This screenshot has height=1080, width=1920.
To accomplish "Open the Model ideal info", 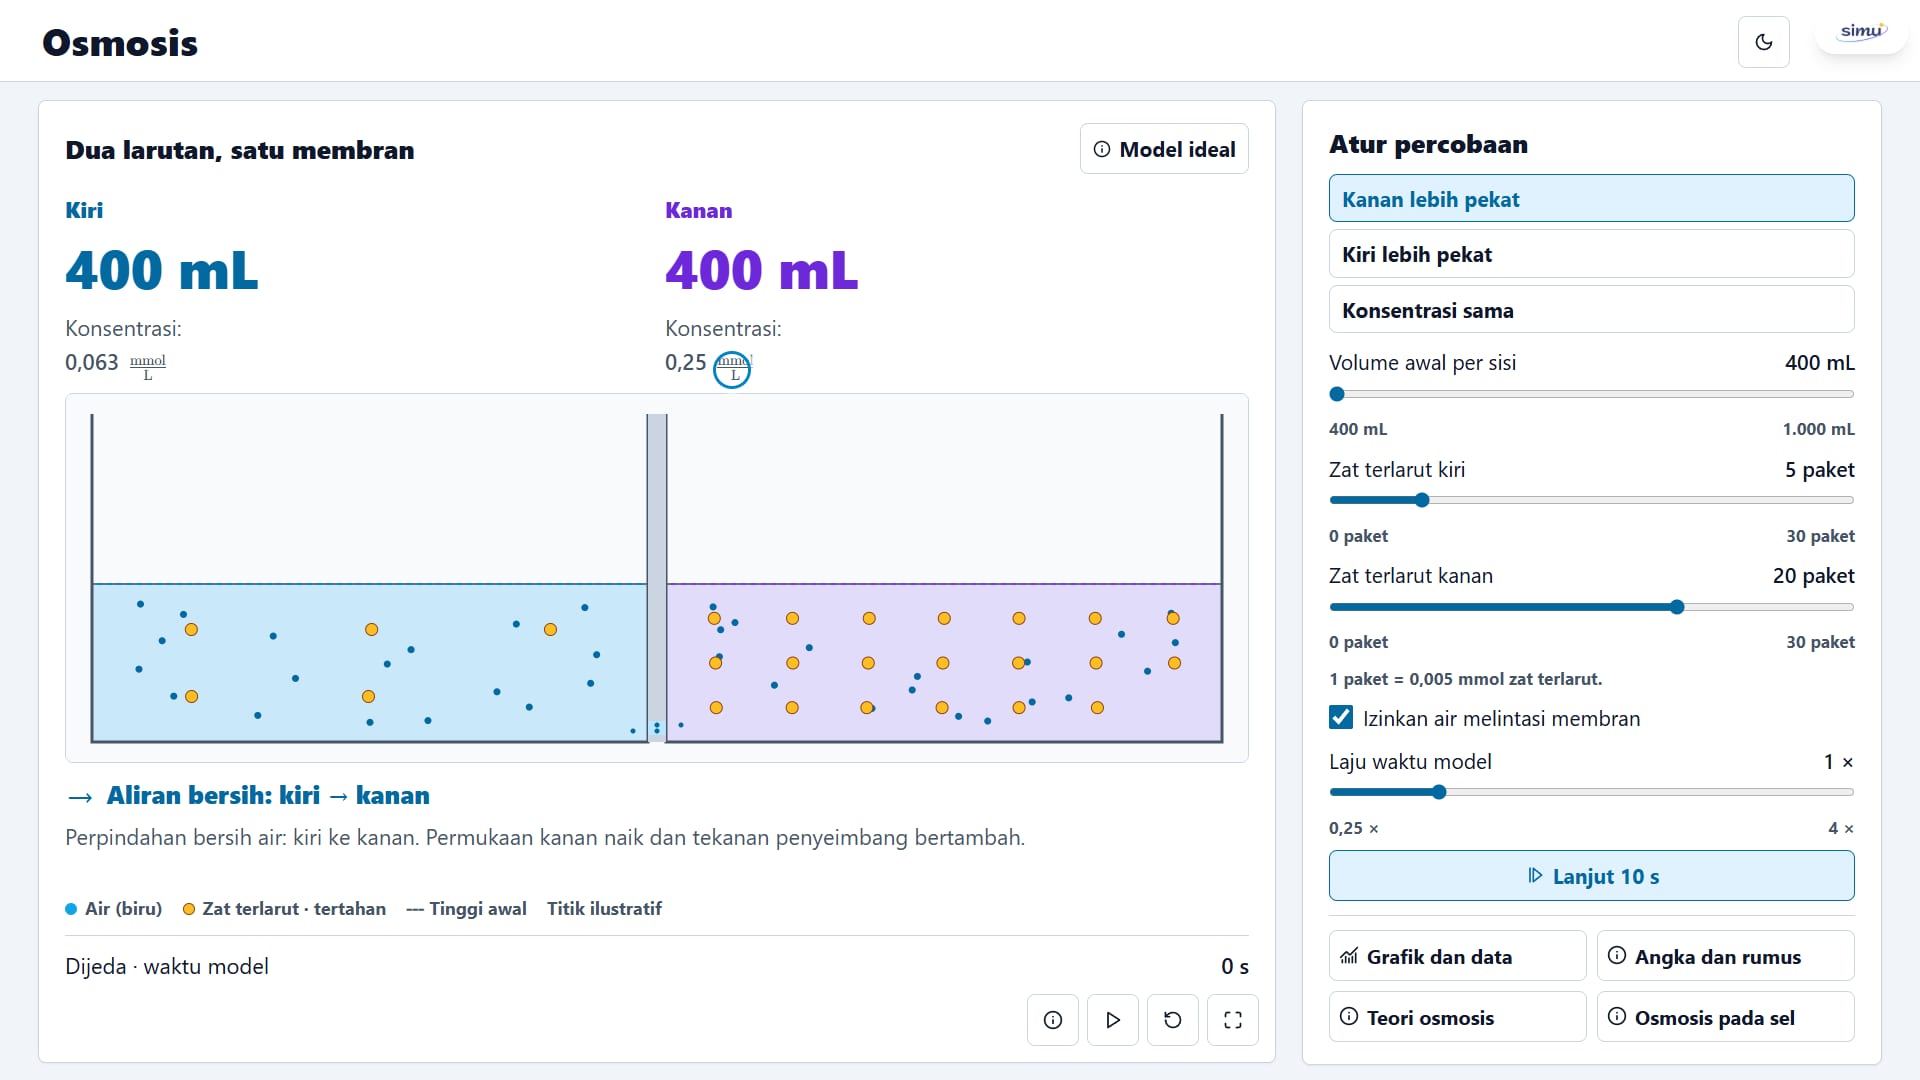I will click(1164, 149).
